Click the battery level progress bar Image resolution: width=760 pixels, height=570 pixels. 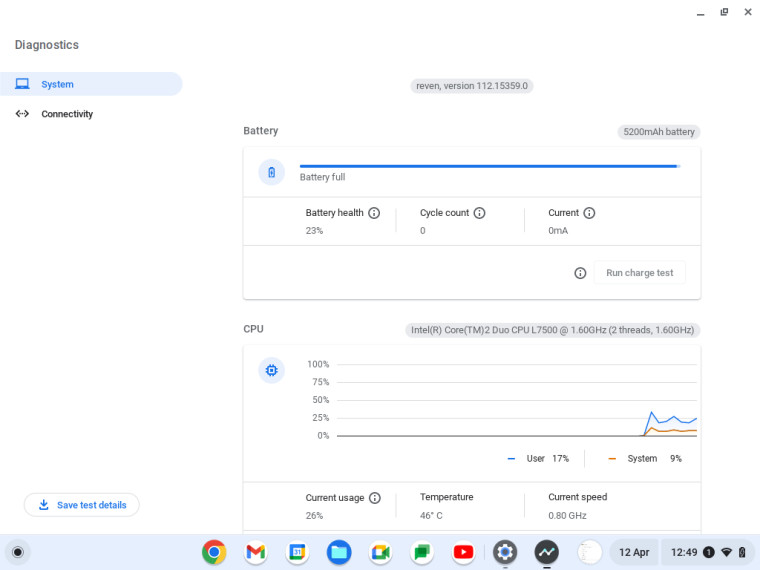click(x=489, y=166)
